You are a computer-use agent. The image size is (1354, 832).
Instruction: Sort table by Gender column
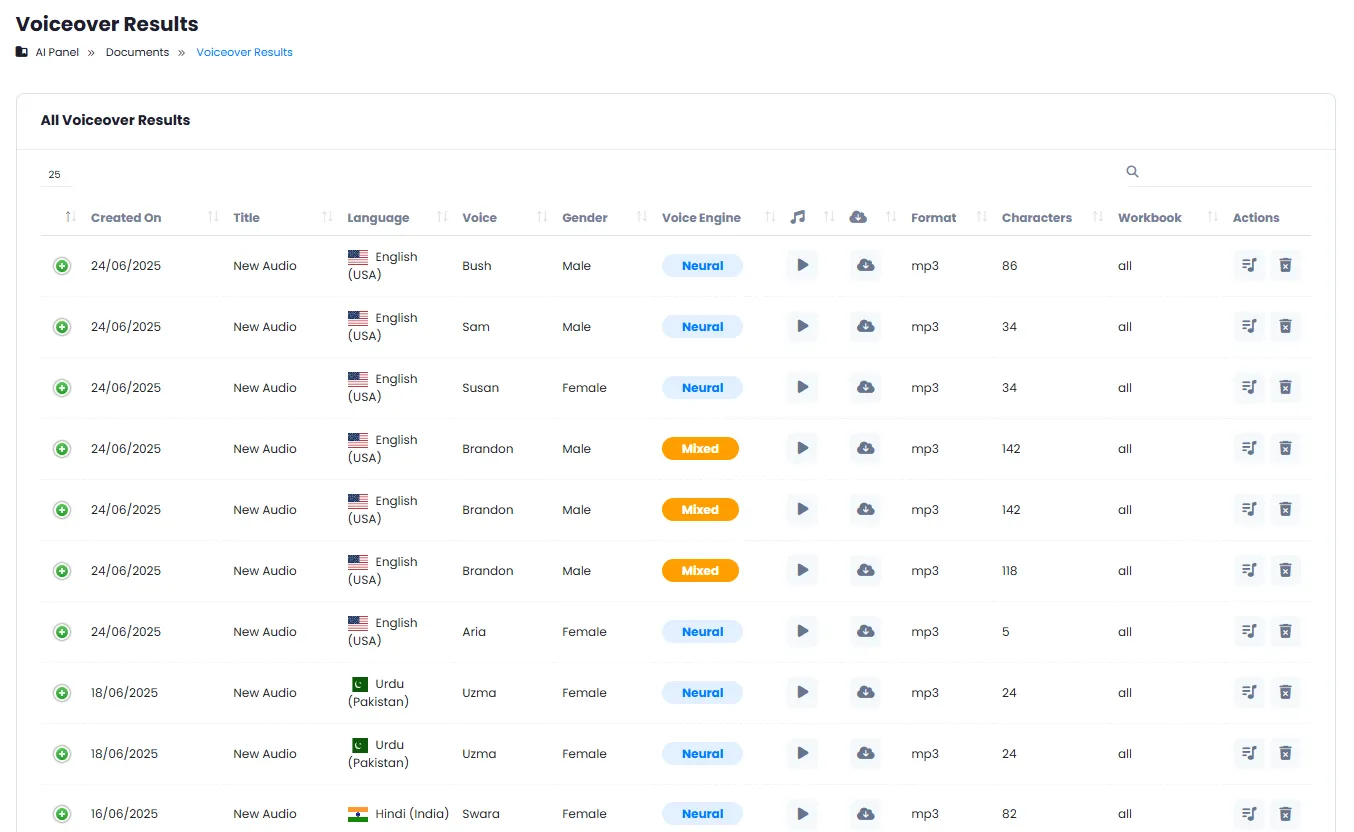click(x=585, y=218)
